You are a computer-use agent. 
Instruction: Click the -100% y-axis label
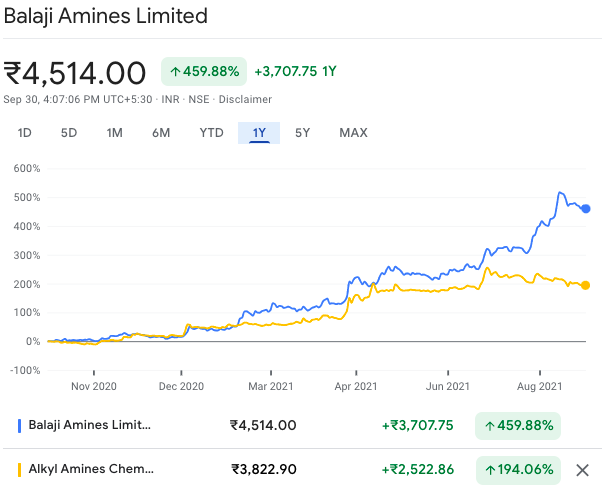25,370
